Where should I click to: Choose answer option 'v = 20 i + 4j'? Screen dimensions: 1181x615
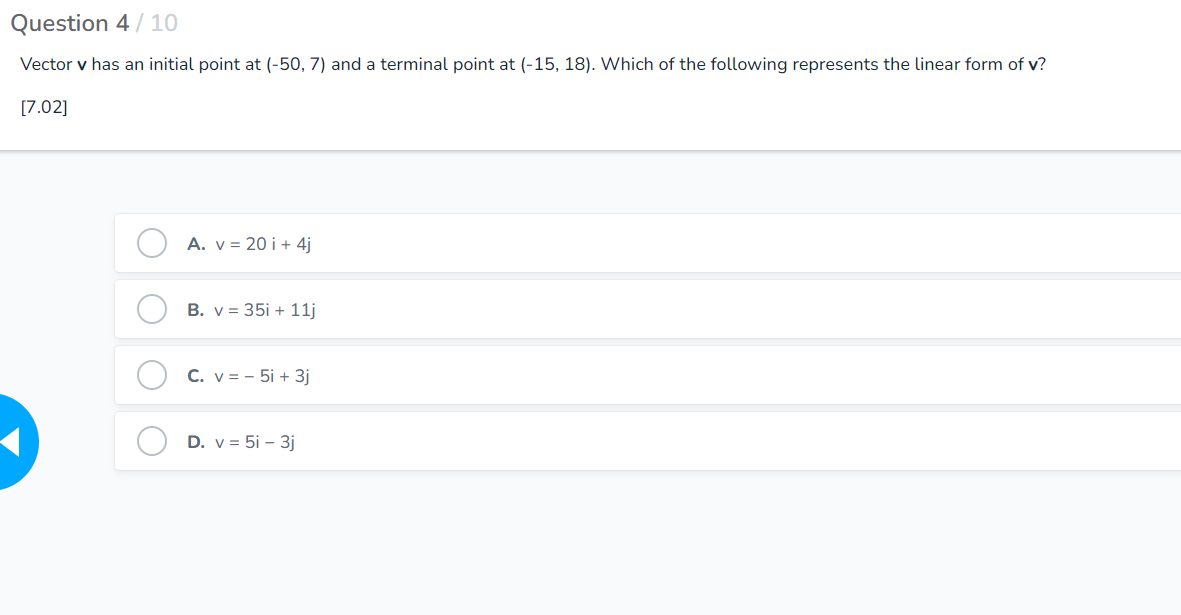[261, 243]
